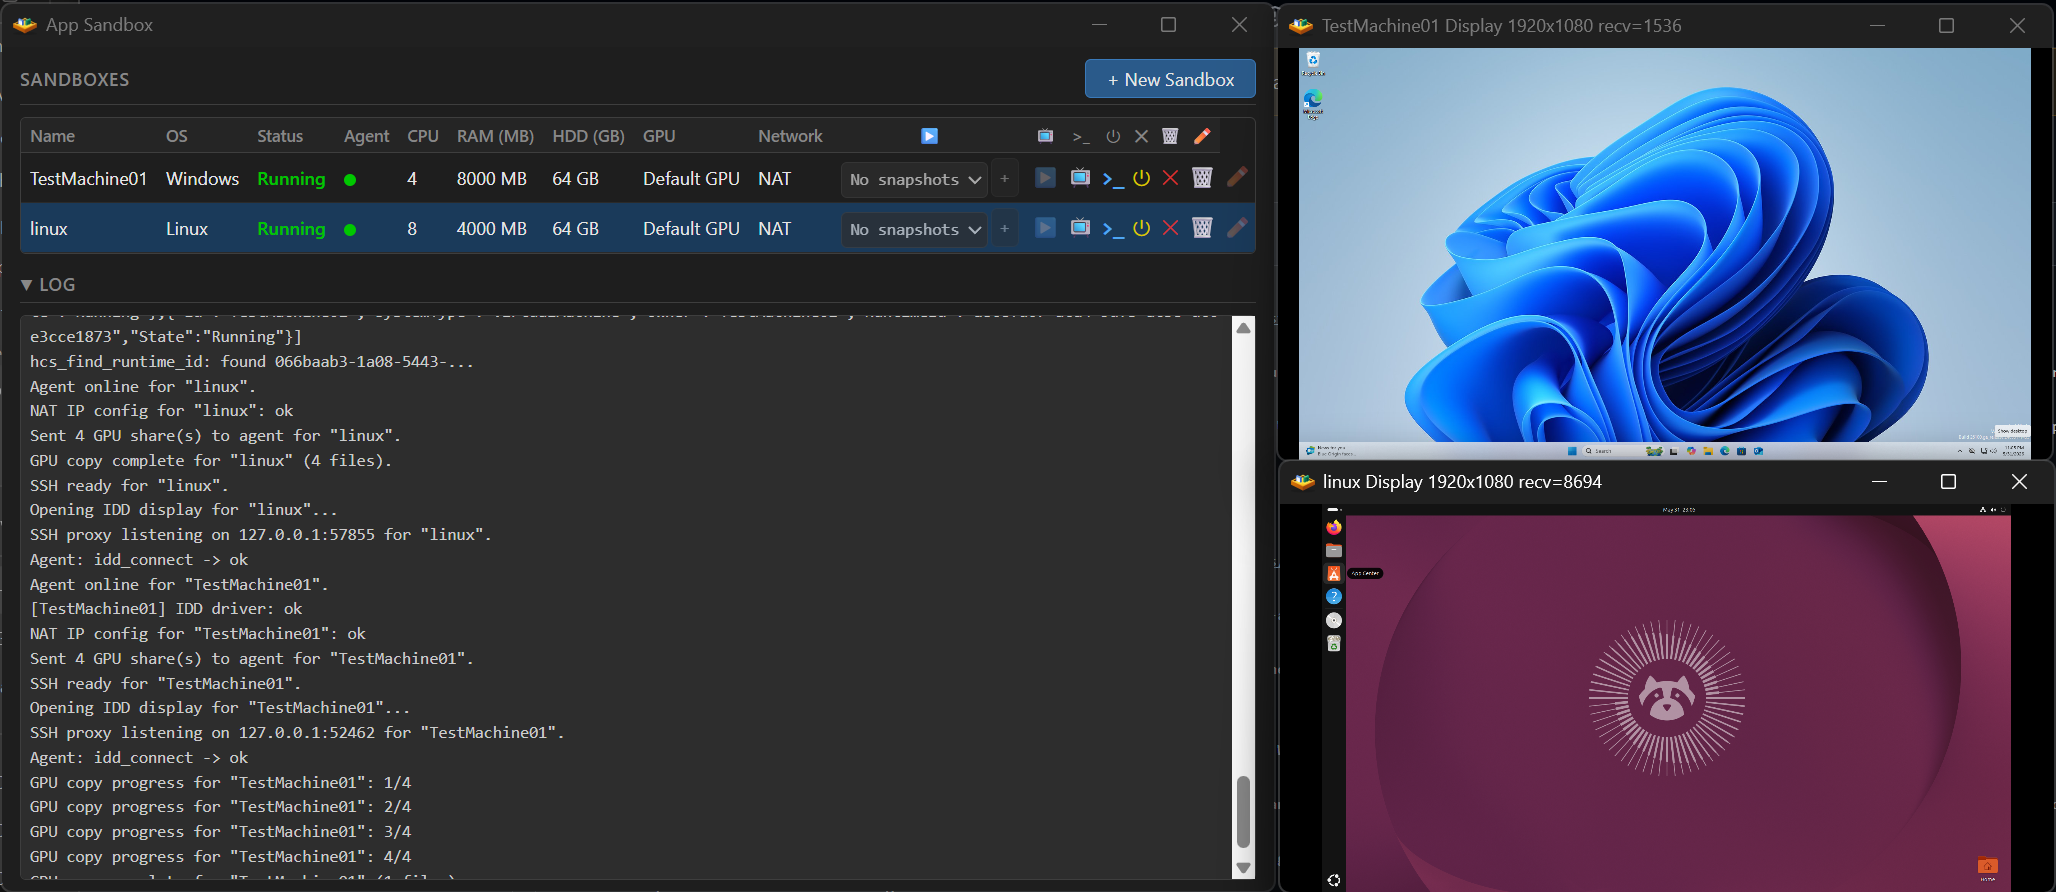Click the Home folder icon on linux desktop

(1987, 866)
